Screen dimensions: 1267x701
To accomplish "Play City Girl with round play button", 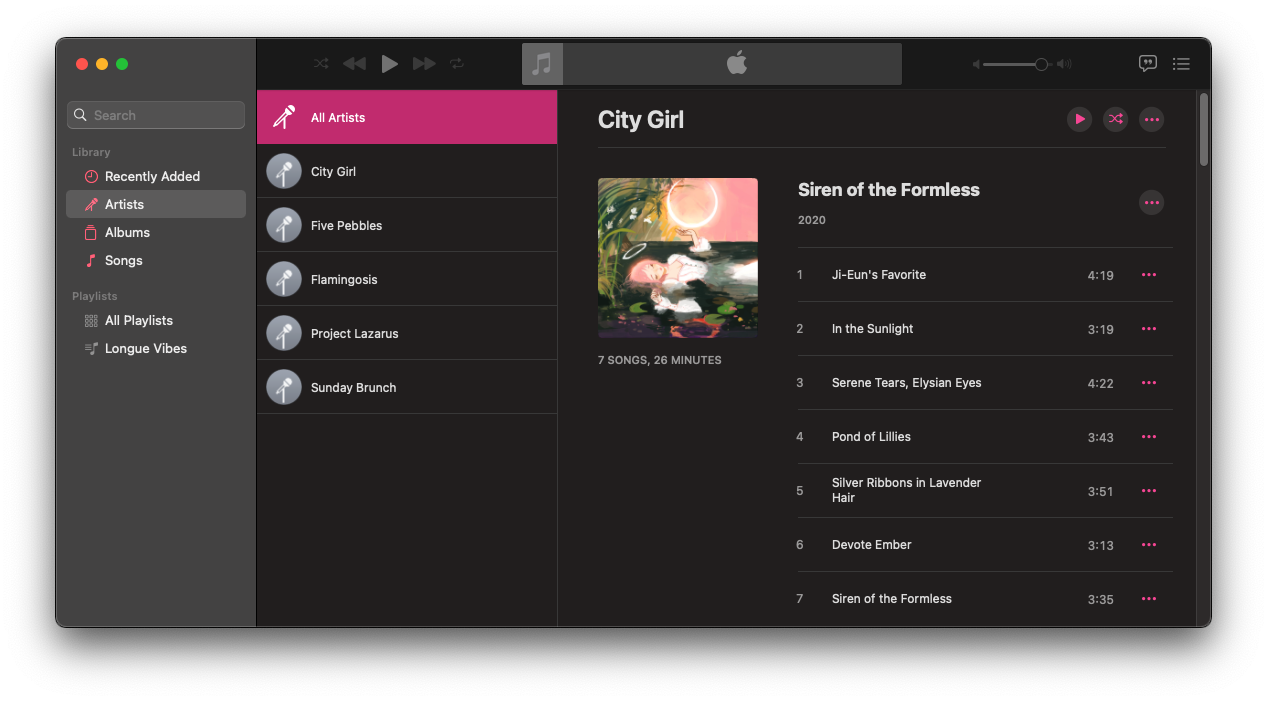I will pos(1079,119).
